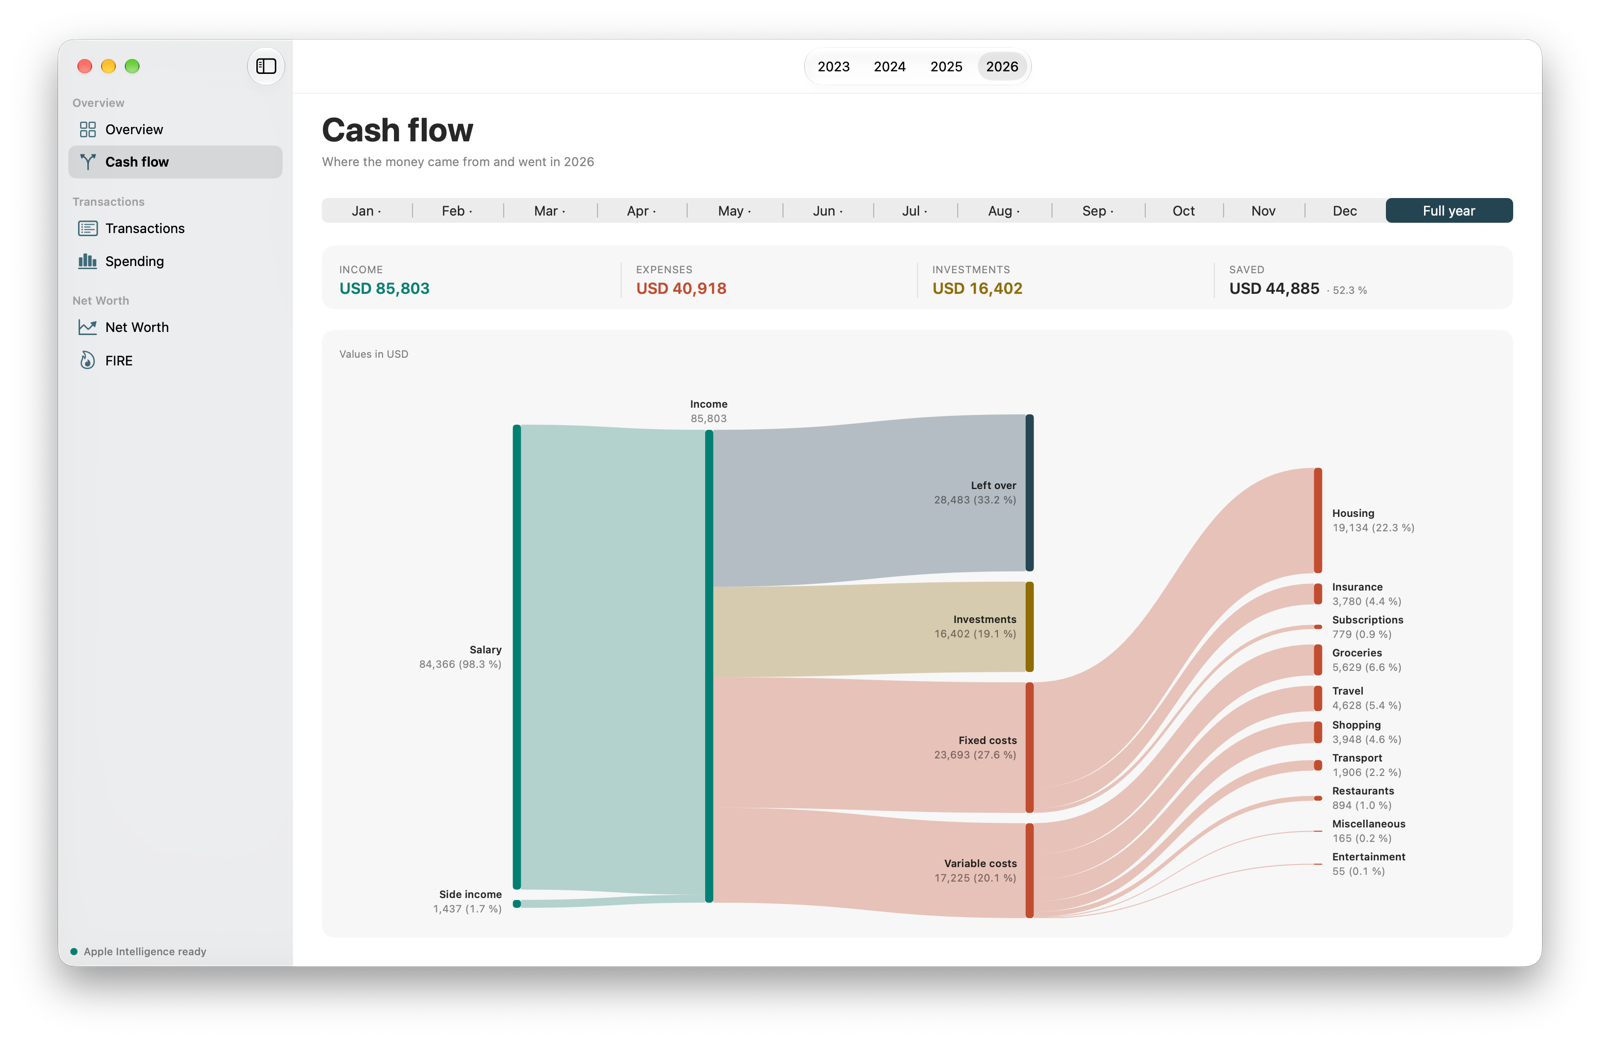Open the Spending bar chart icon

pos(88,261)
